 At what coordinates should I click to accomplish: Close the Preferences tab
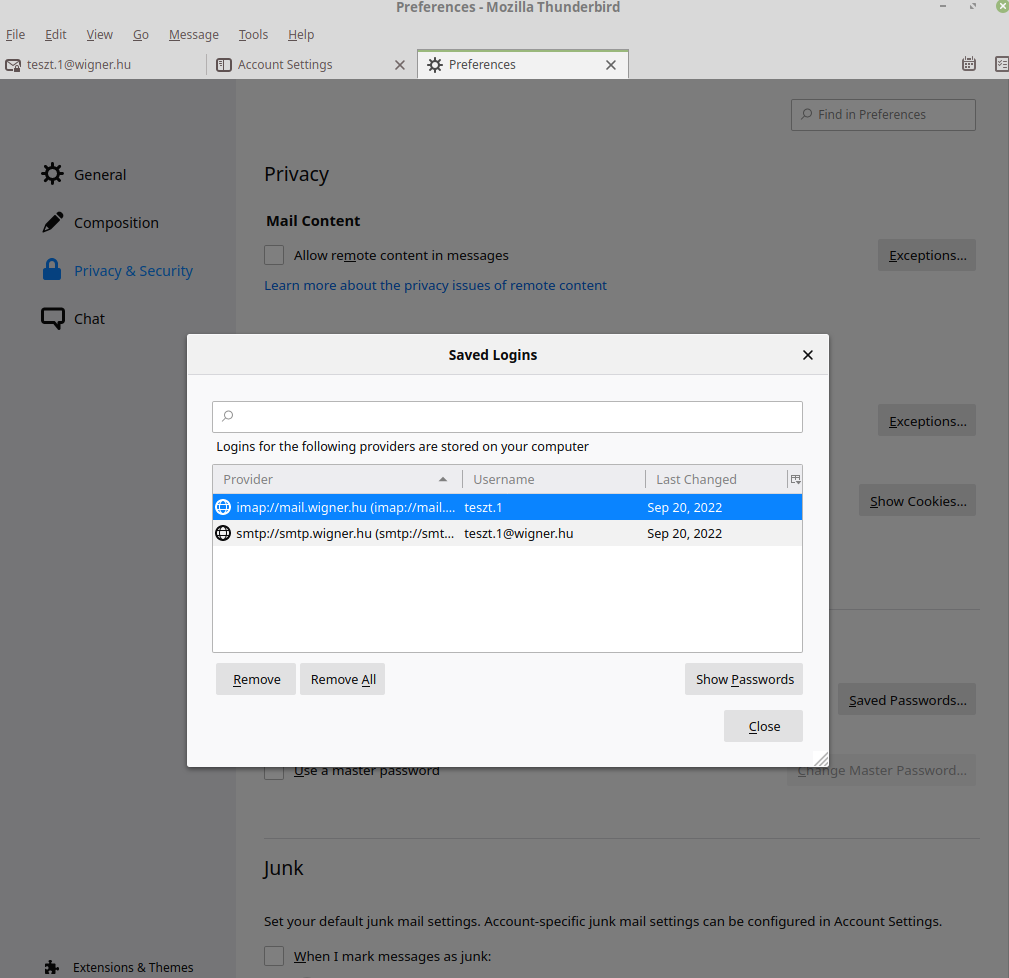611,64
